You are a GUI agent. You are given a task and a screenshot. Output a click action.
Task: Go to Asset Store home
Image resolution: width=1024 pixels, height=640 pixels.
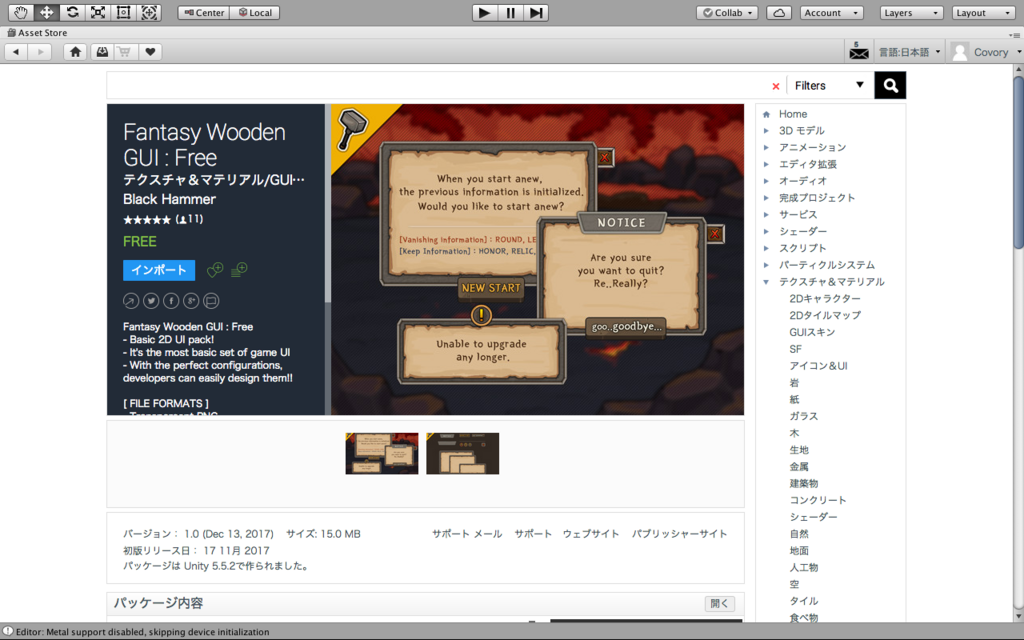[x=76, y=52]
